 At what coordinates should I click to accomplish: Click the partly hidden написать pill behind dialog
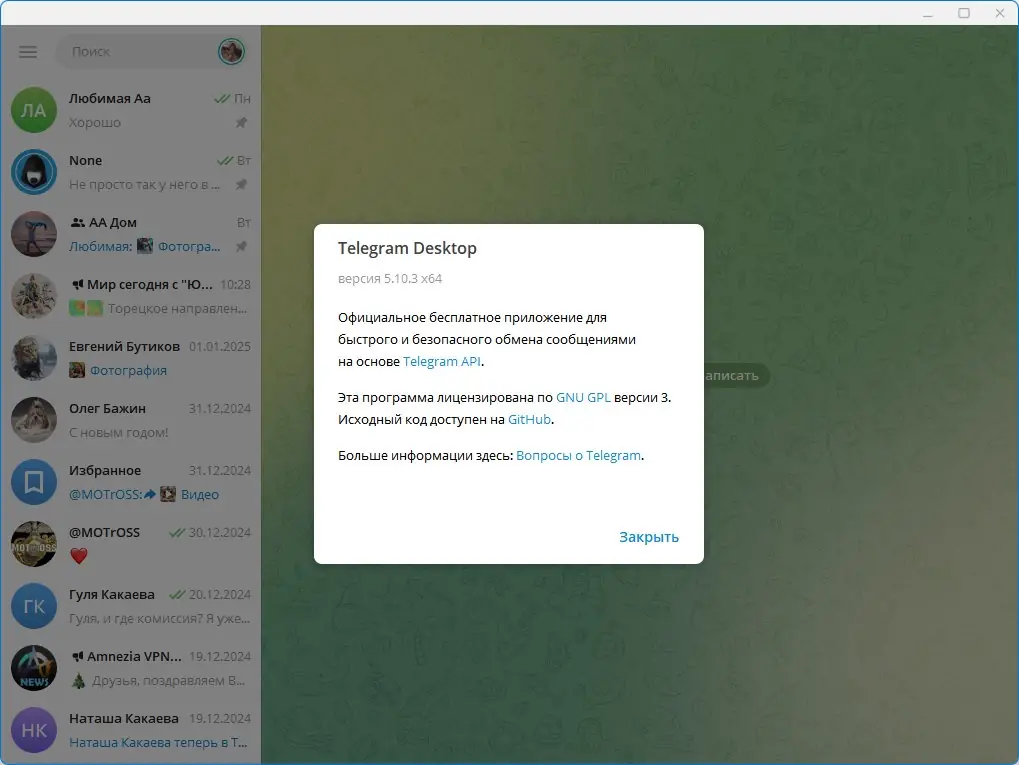pyautogui.click(x=736, y=376)
